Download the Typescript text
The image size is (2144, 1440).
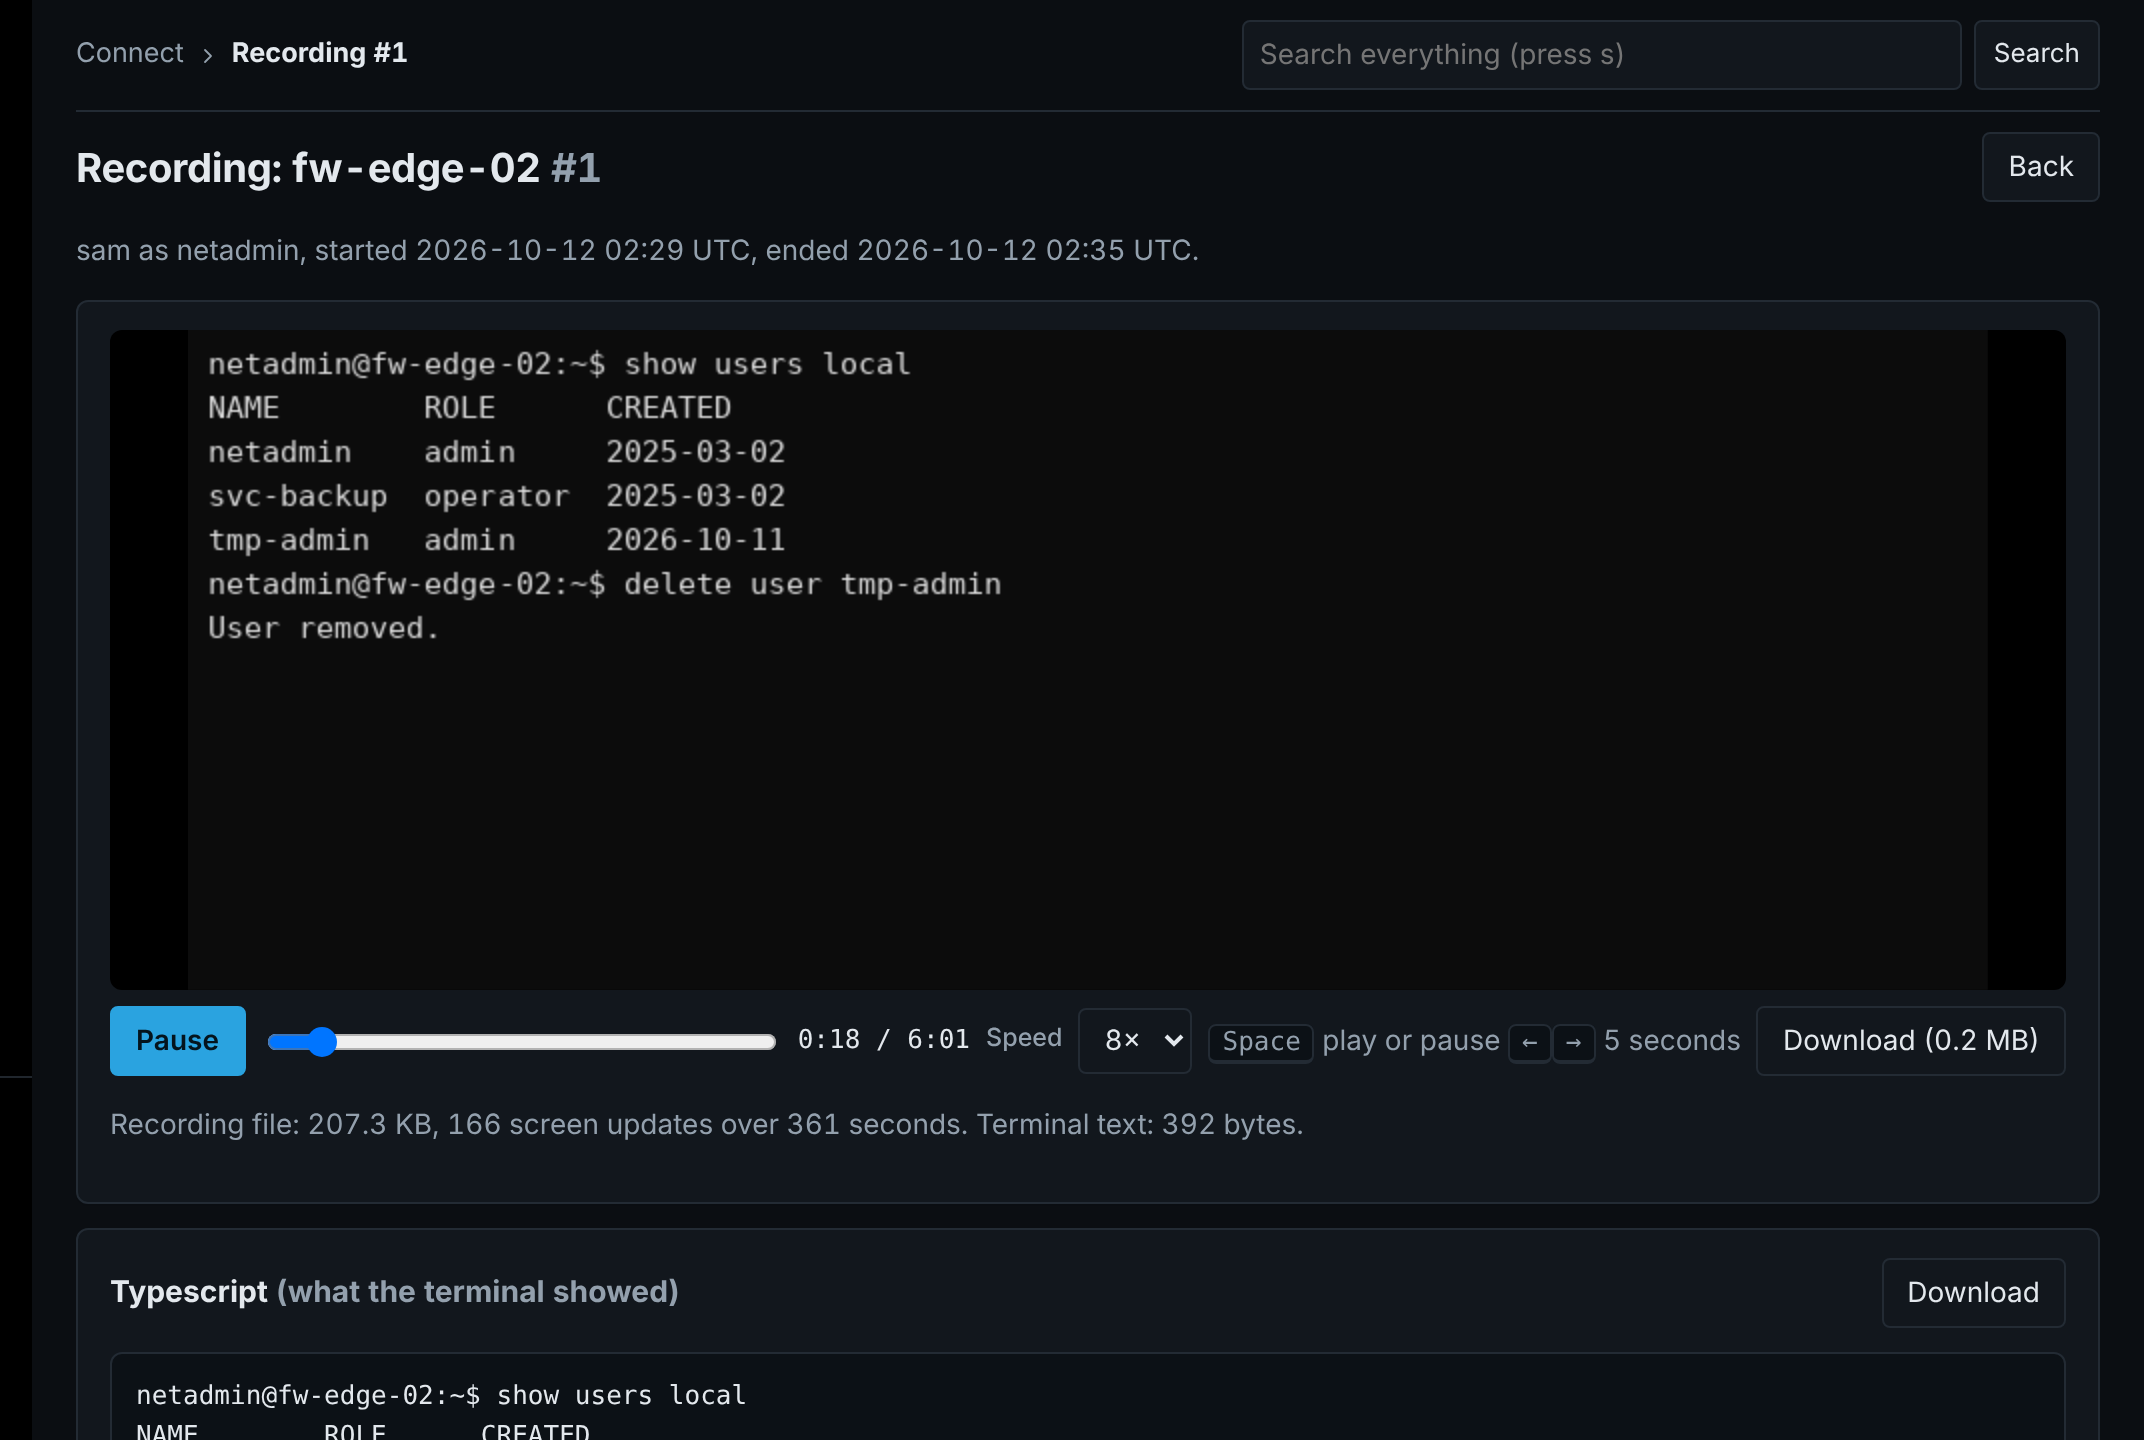[1974, 1293]
